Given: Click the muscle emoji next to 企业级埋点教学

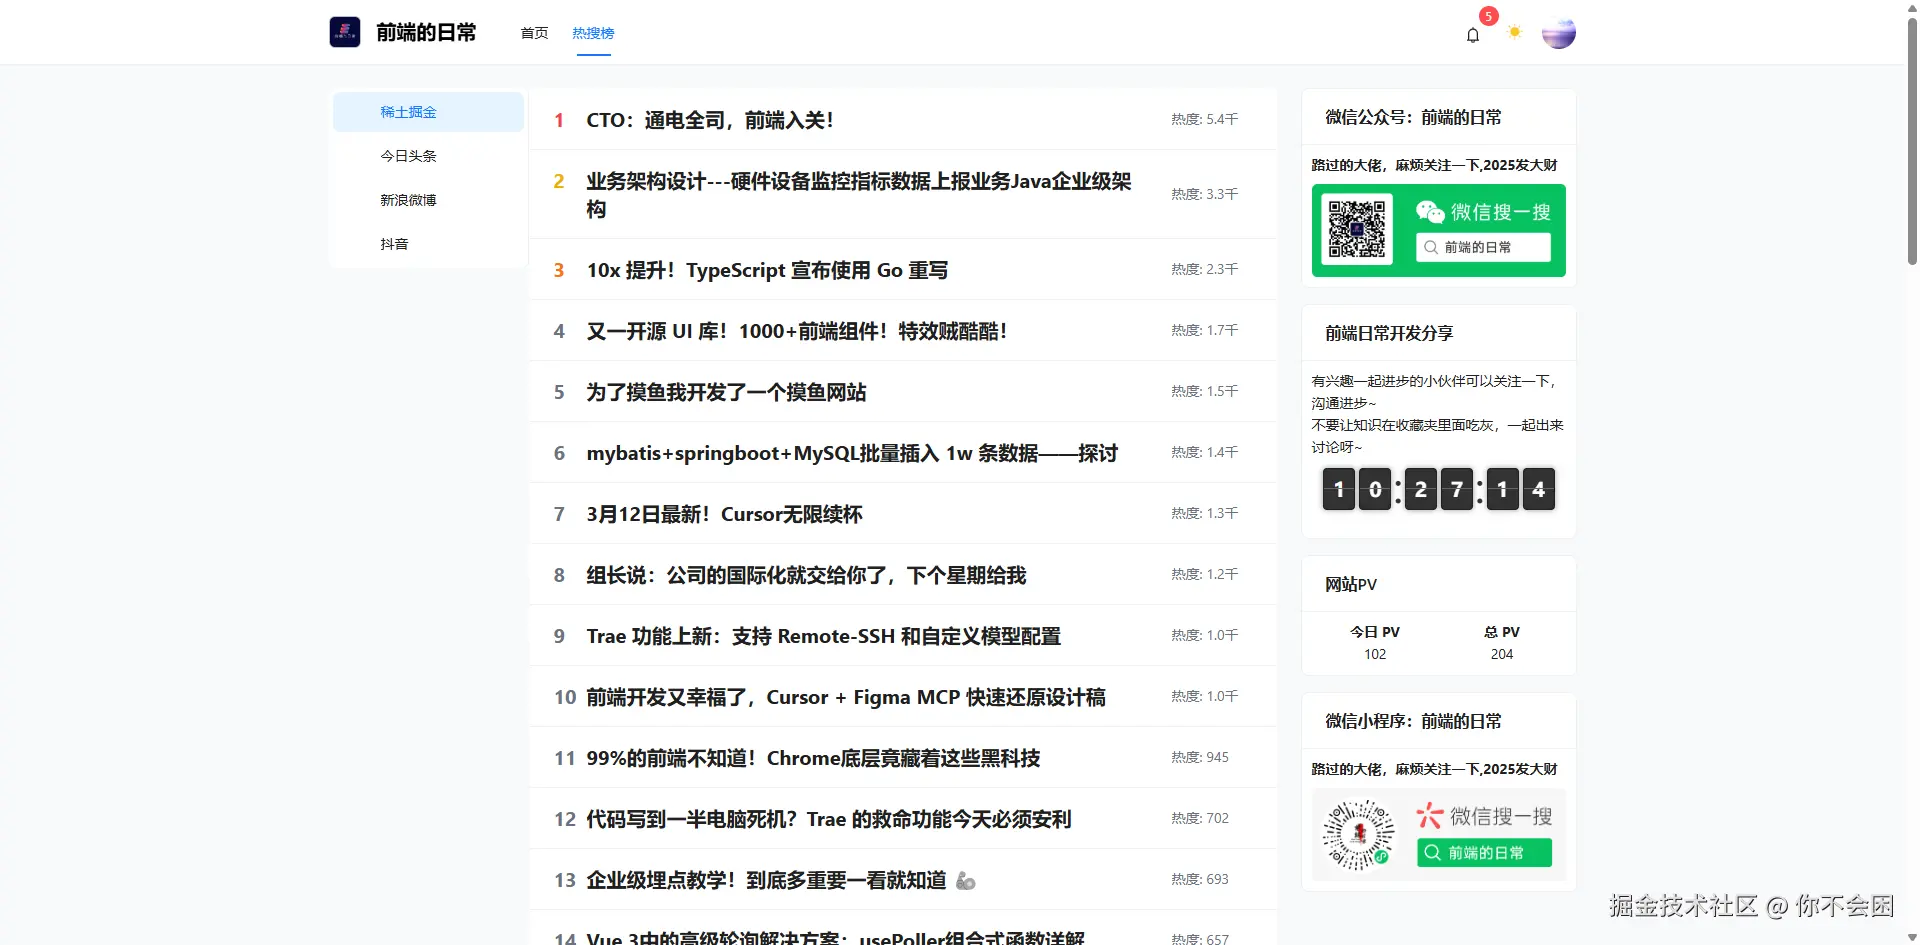Looking at the screenshot, I should coord(964,881).
